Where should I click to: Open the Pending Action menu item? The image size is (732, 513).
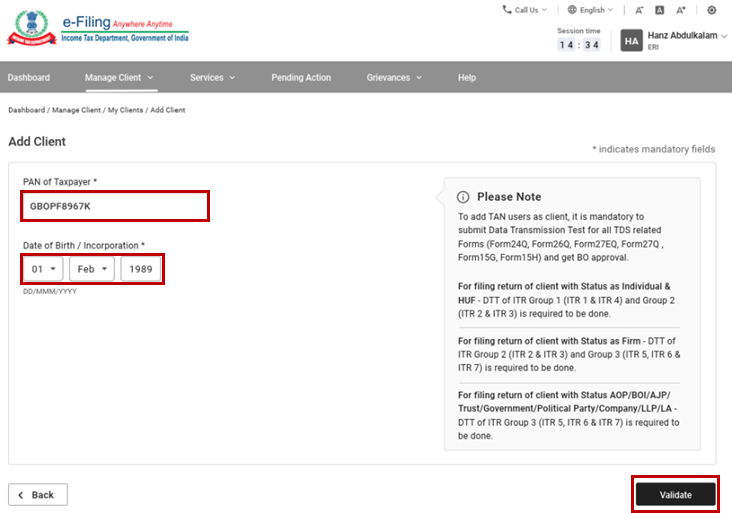[299, 77]
